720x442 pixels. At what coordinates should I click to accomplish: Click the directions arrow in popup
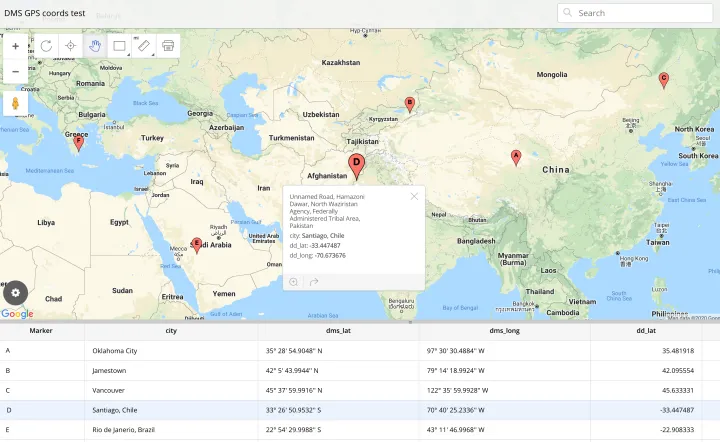314,282
